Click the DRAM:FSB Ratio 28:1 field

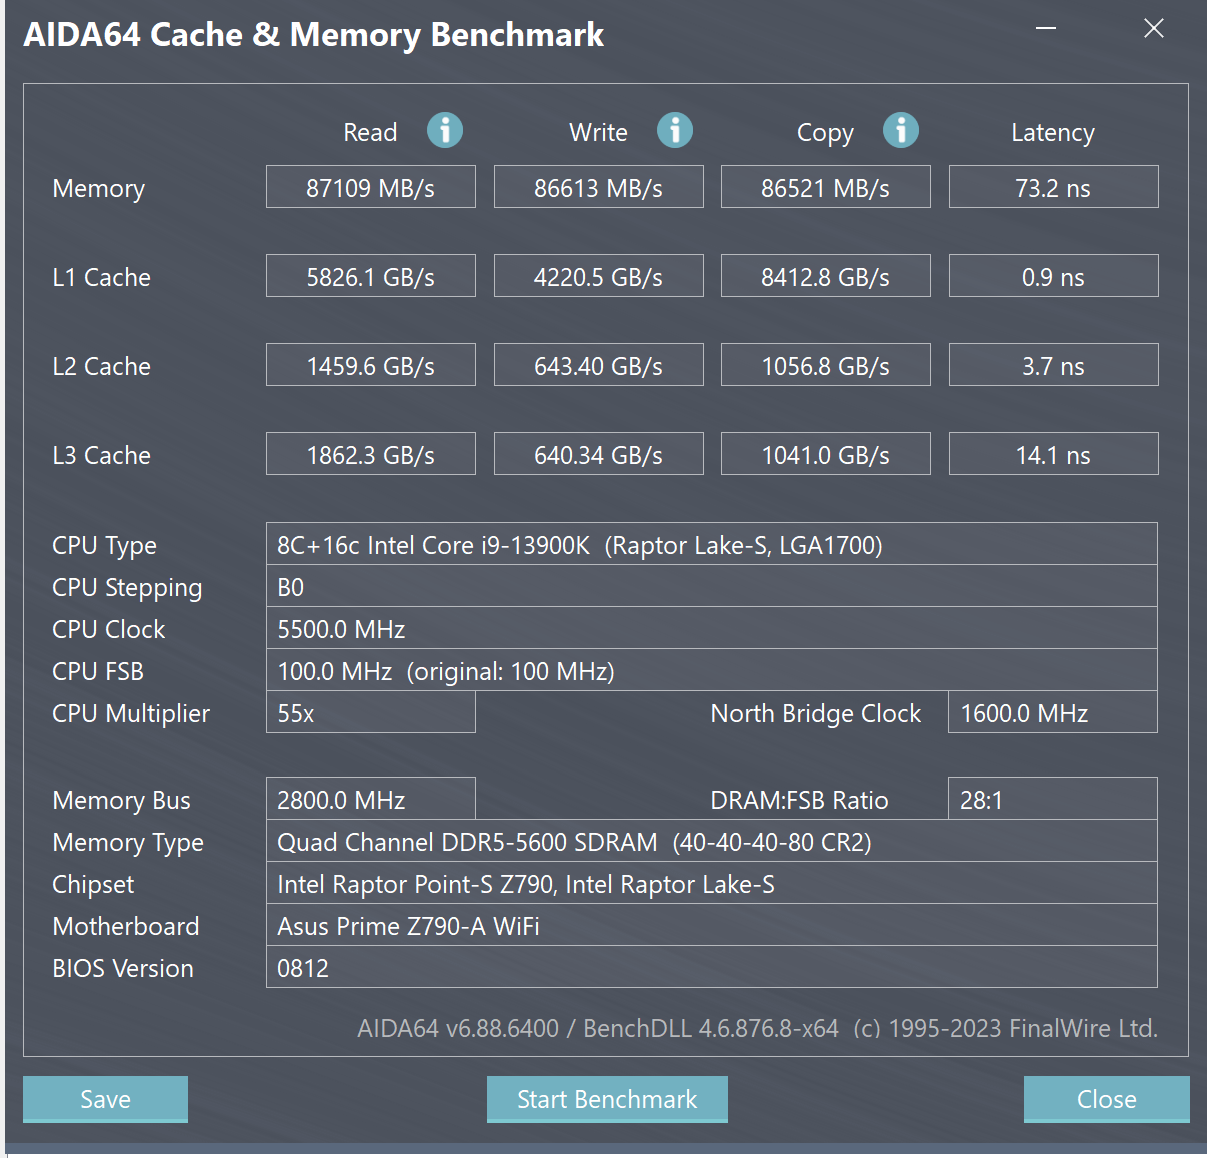tap(1053, 799)
